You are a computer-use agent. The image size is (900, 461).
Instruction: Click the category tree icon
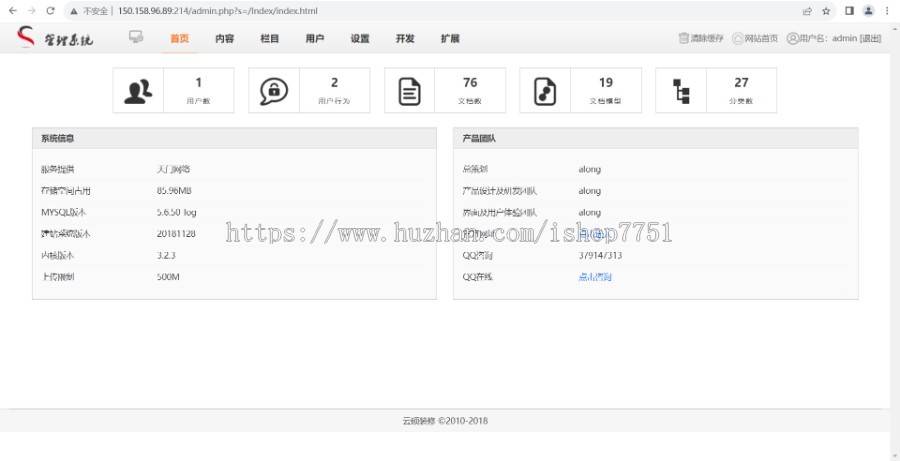[x=681, y=91]
